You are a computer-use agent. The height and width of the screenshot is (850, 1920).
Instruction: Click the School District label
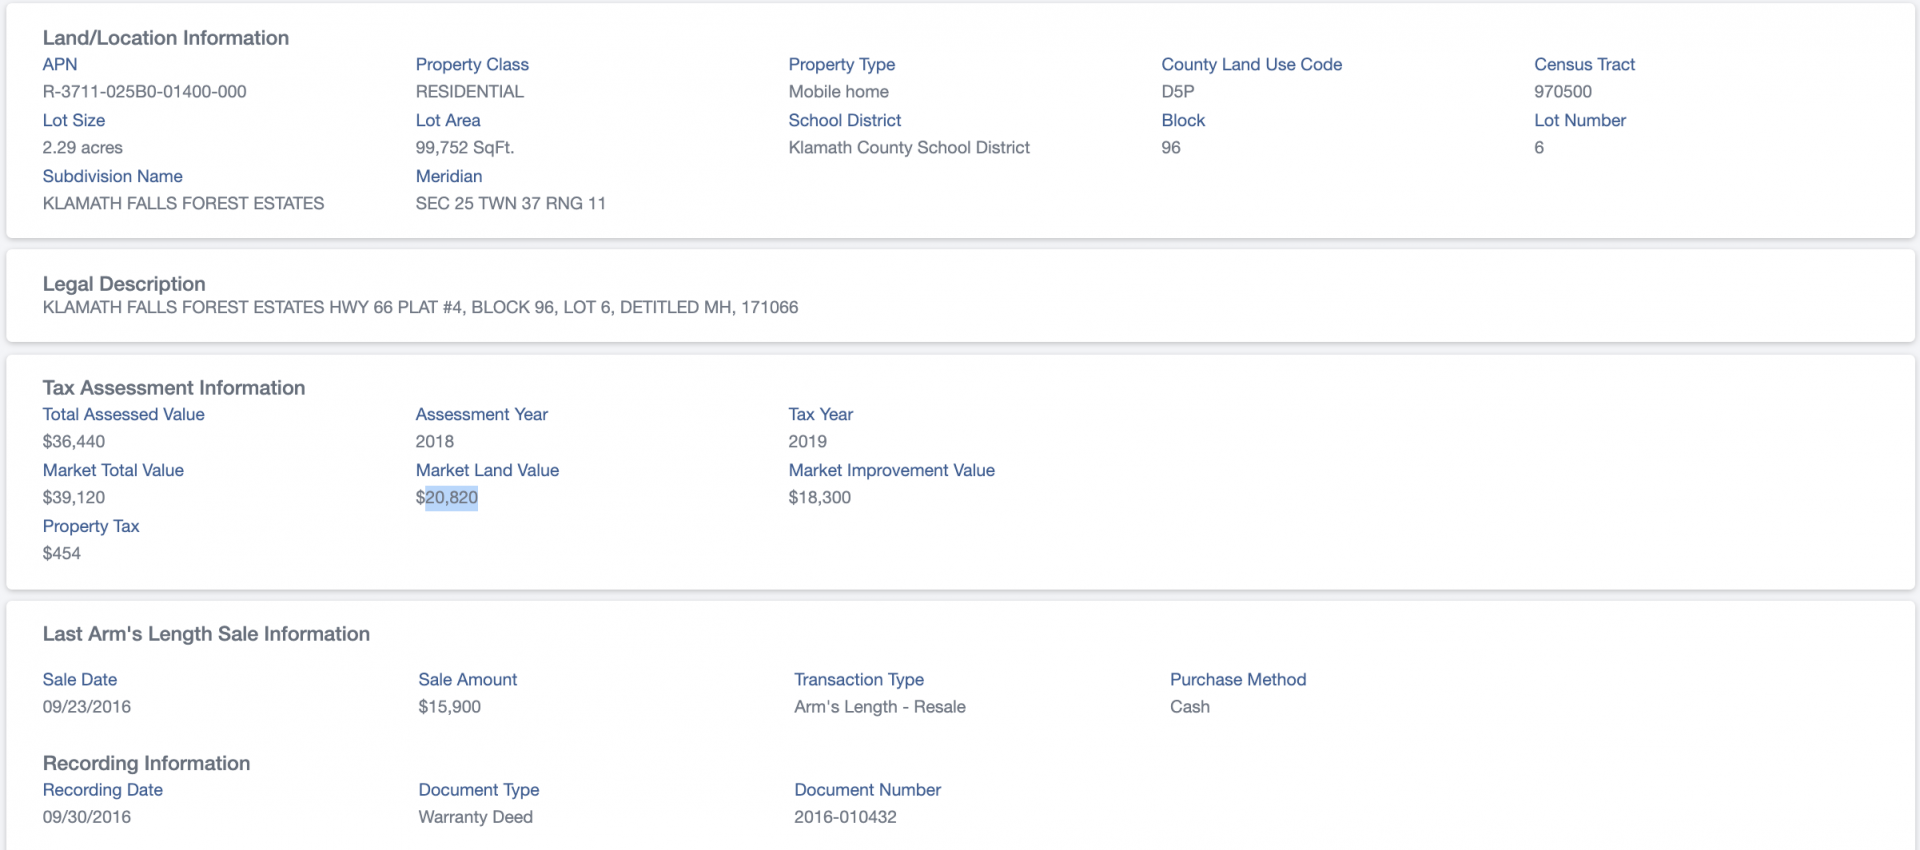pyautogui.click(x=844, y=120)
